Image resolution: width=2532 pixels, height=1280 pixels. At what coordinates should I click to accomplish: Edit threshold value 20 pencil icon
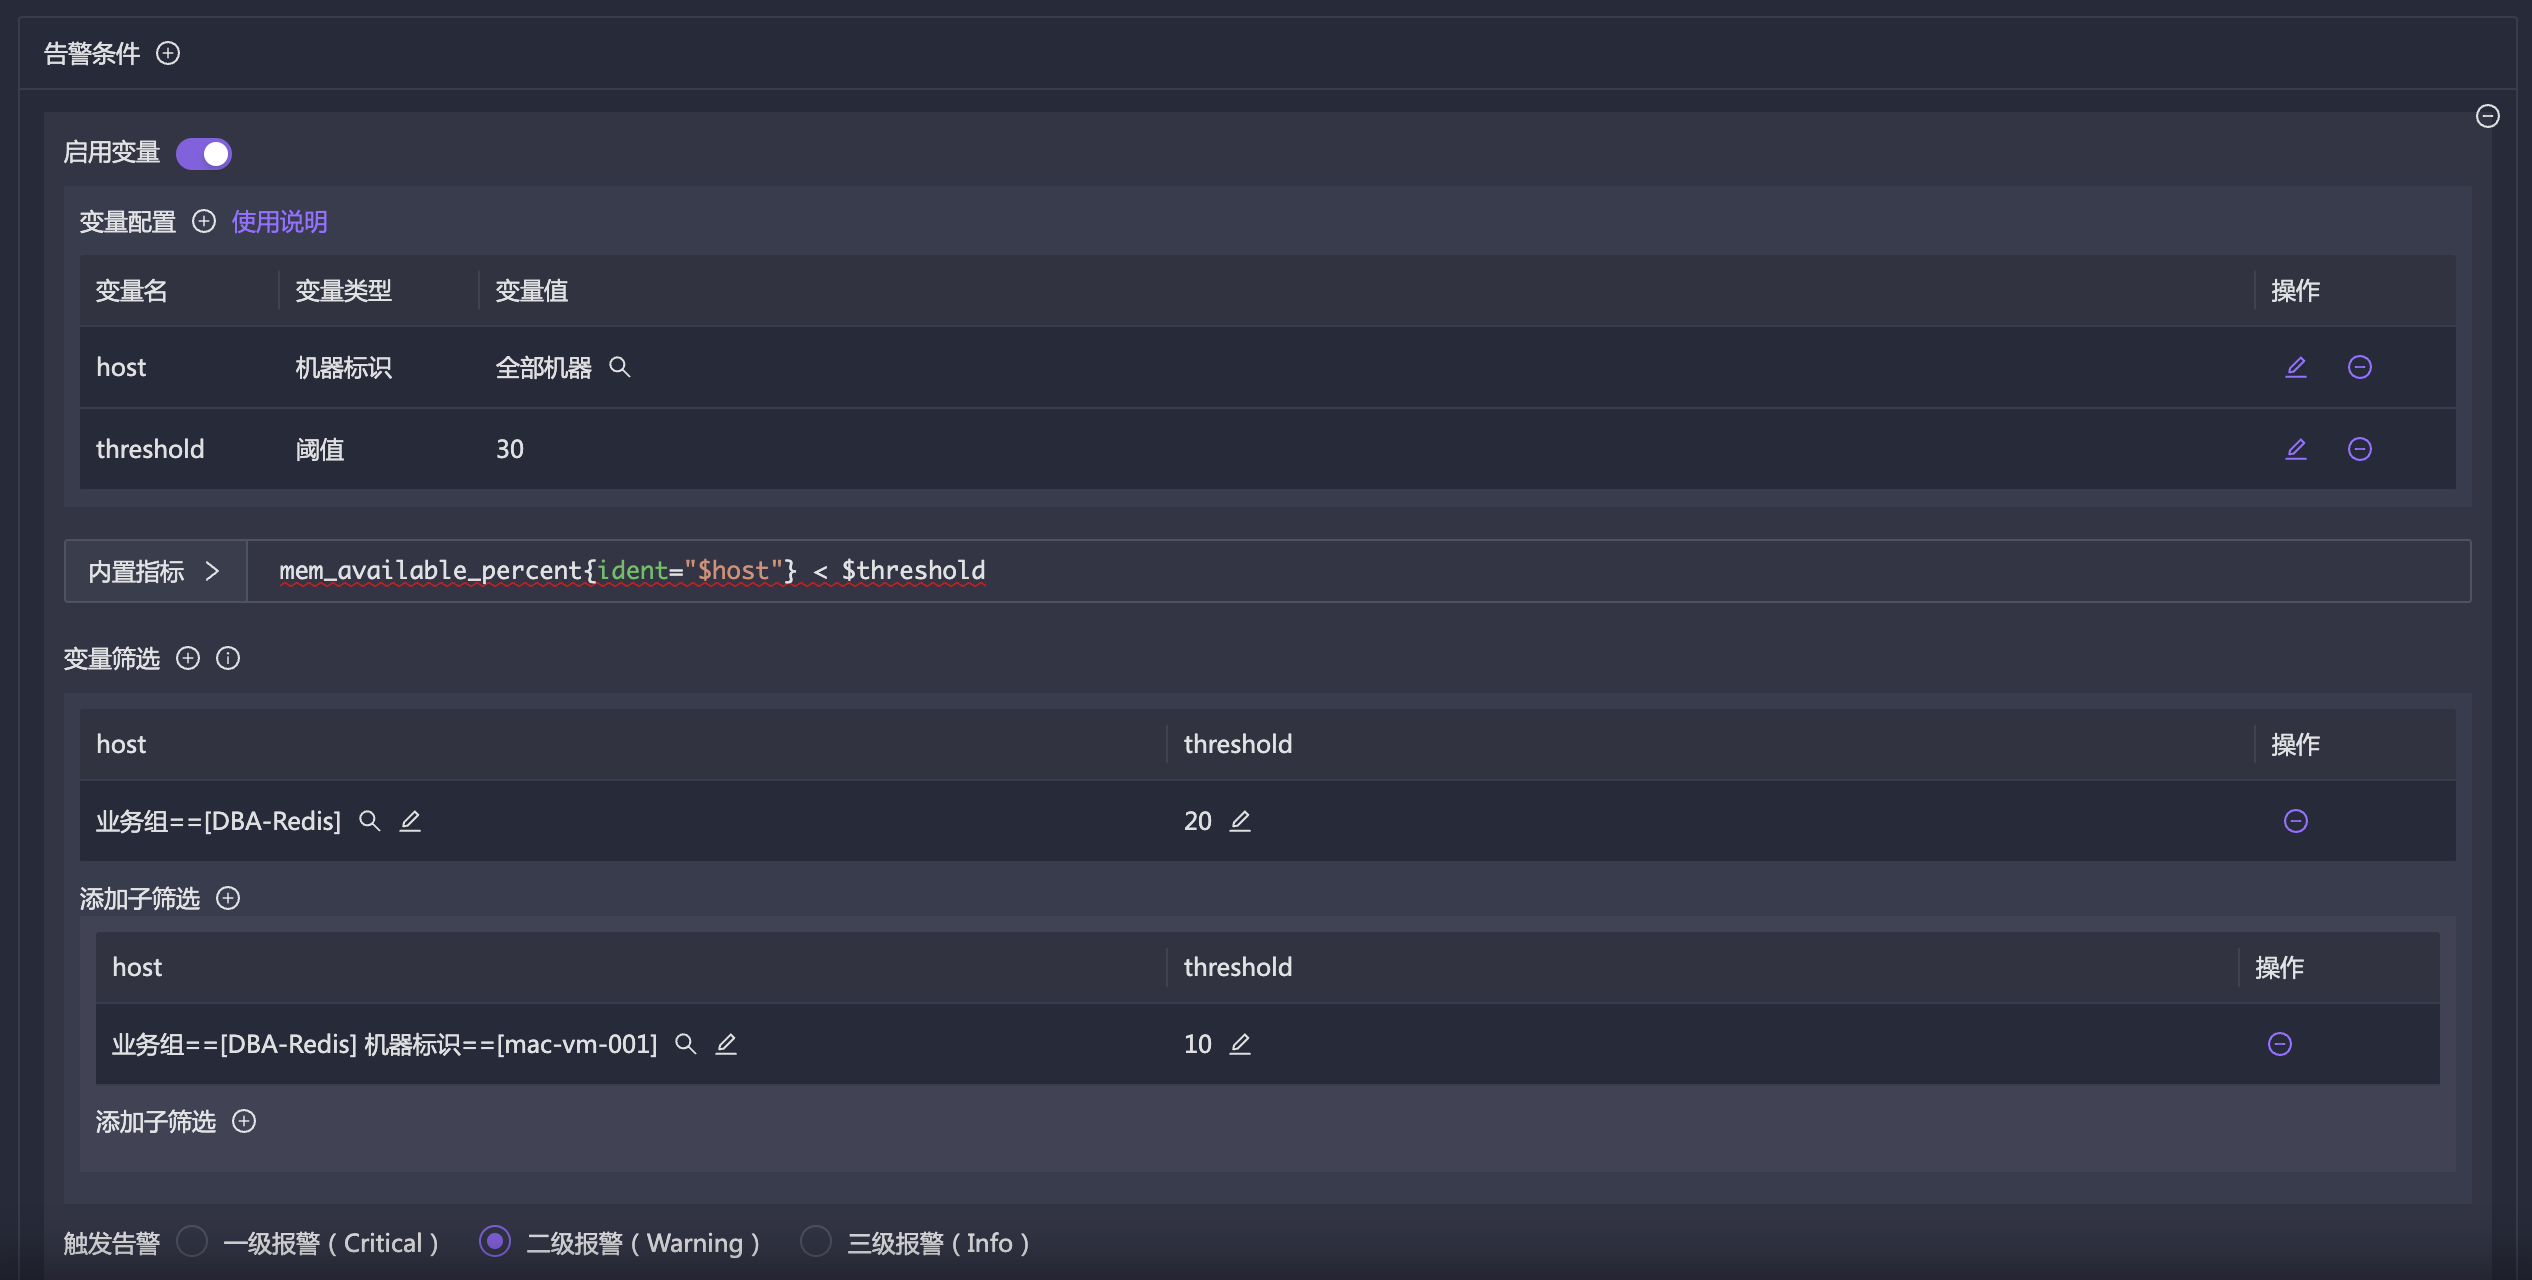(1240, 821)
